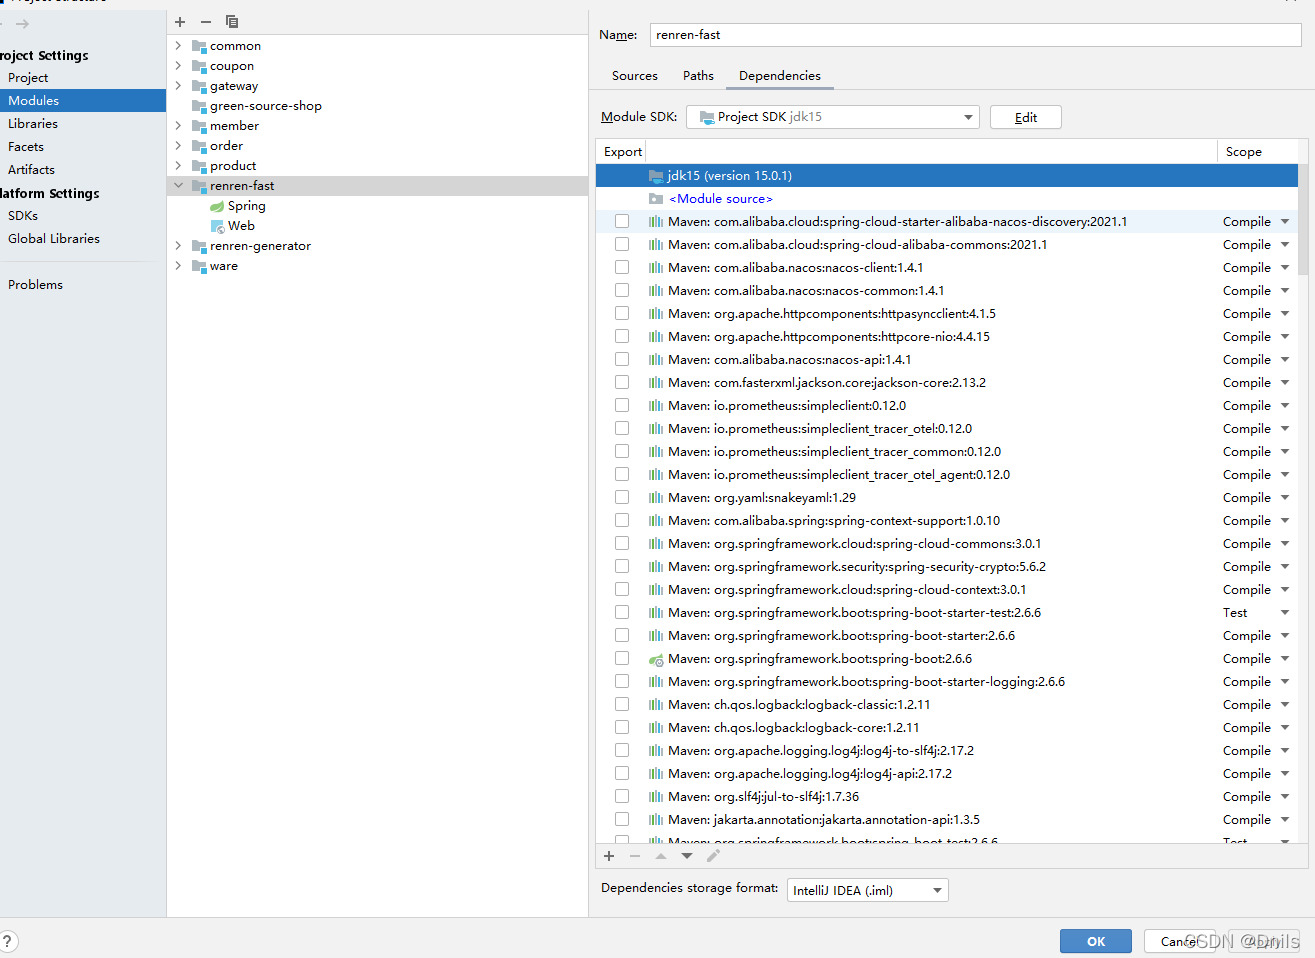The image size is (1315, 958).
Task: Expand common module tree node
Action: [x=179, y=46]
